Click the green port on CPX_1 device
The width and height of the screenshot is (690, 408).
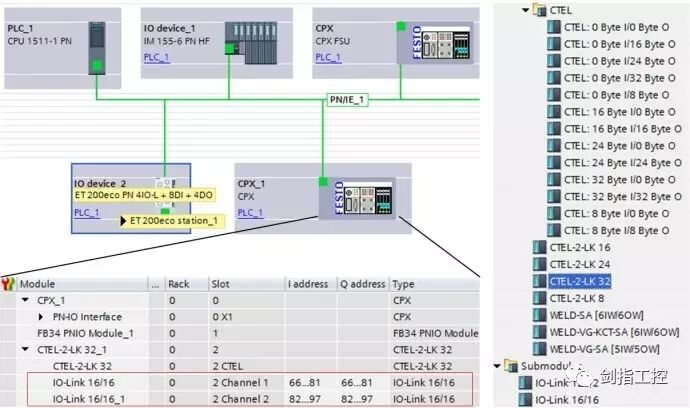323,181
